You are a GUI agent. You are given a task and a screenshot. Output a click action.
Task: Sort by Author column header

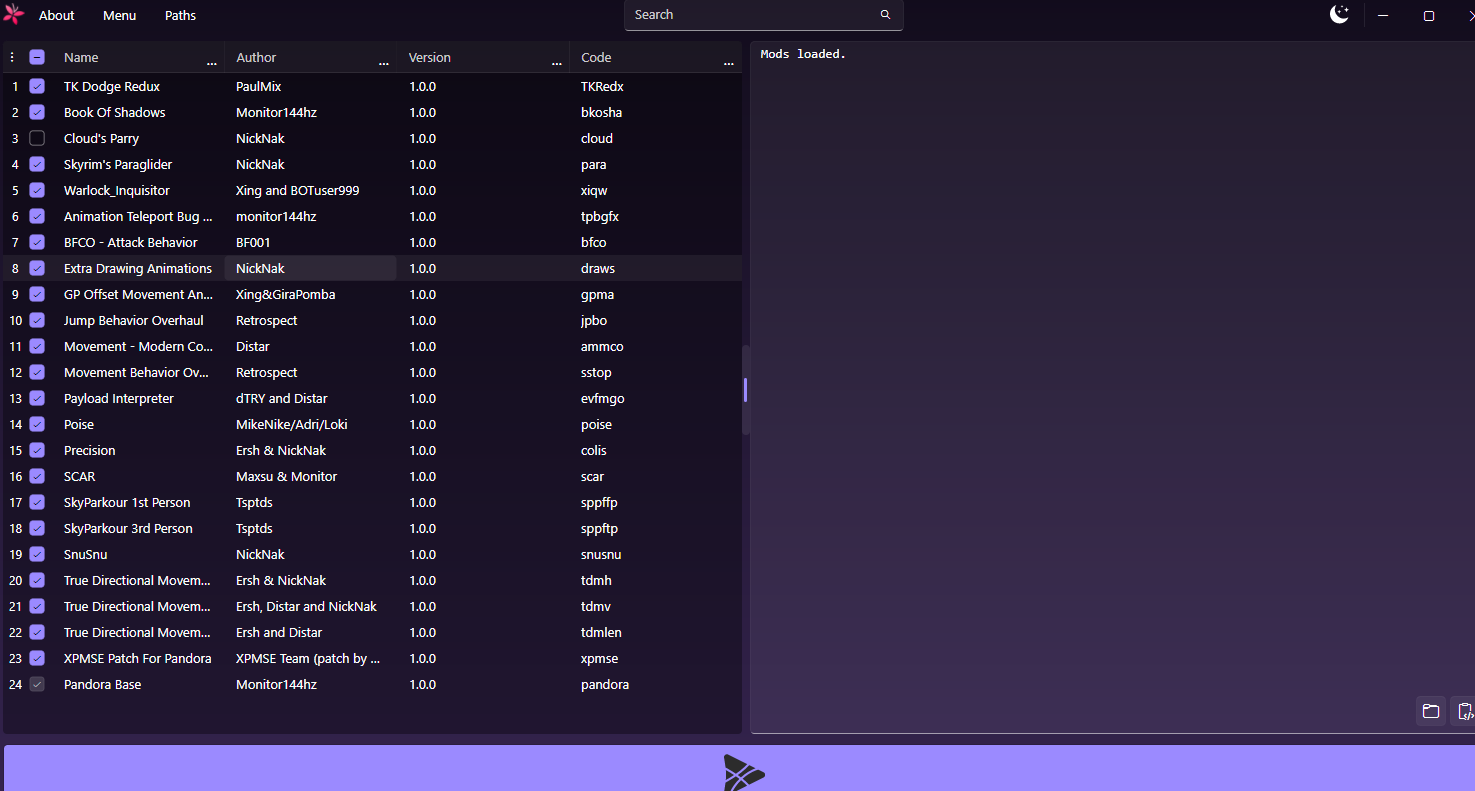coord(256,57)
